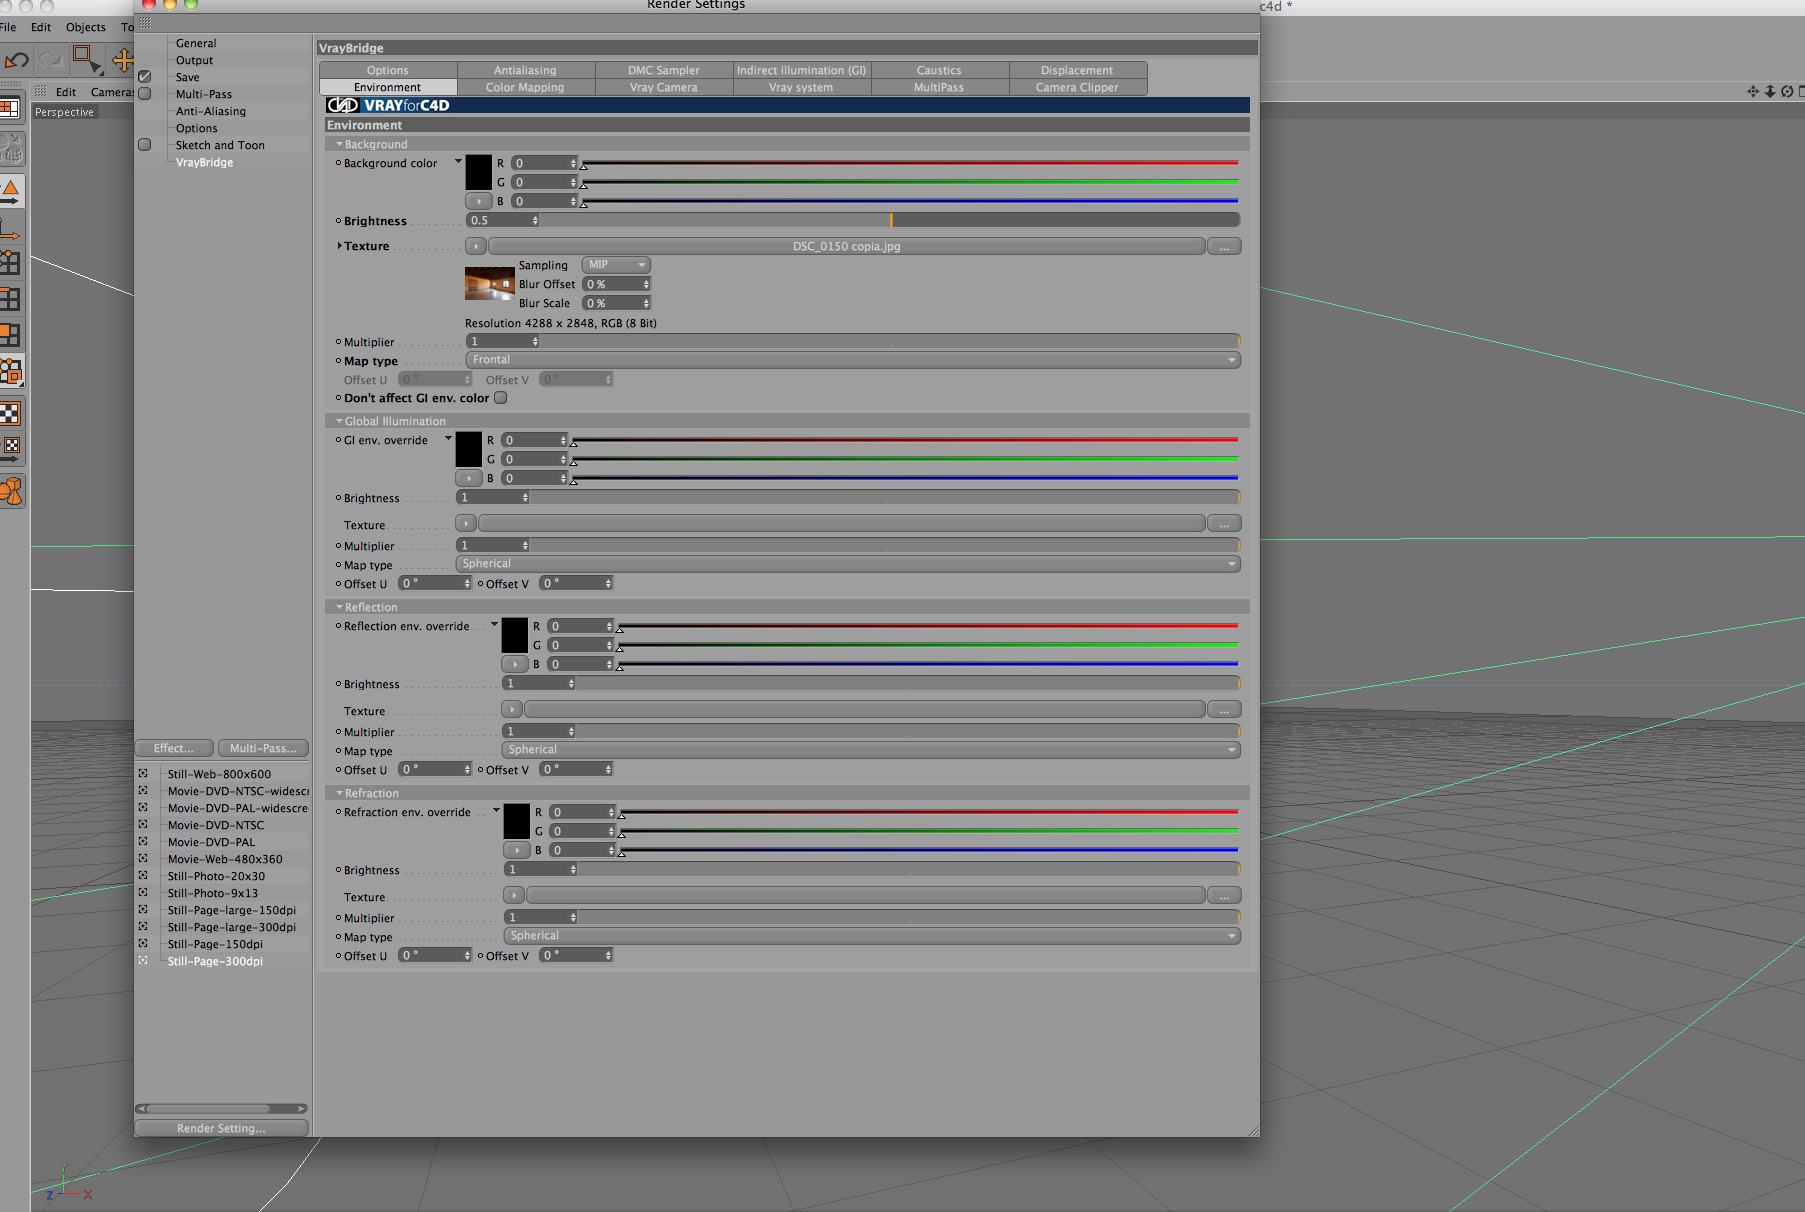This screenshot has height=1212, width=1805.
Task: Select General in render settings tree
Action: pos(196,43)
